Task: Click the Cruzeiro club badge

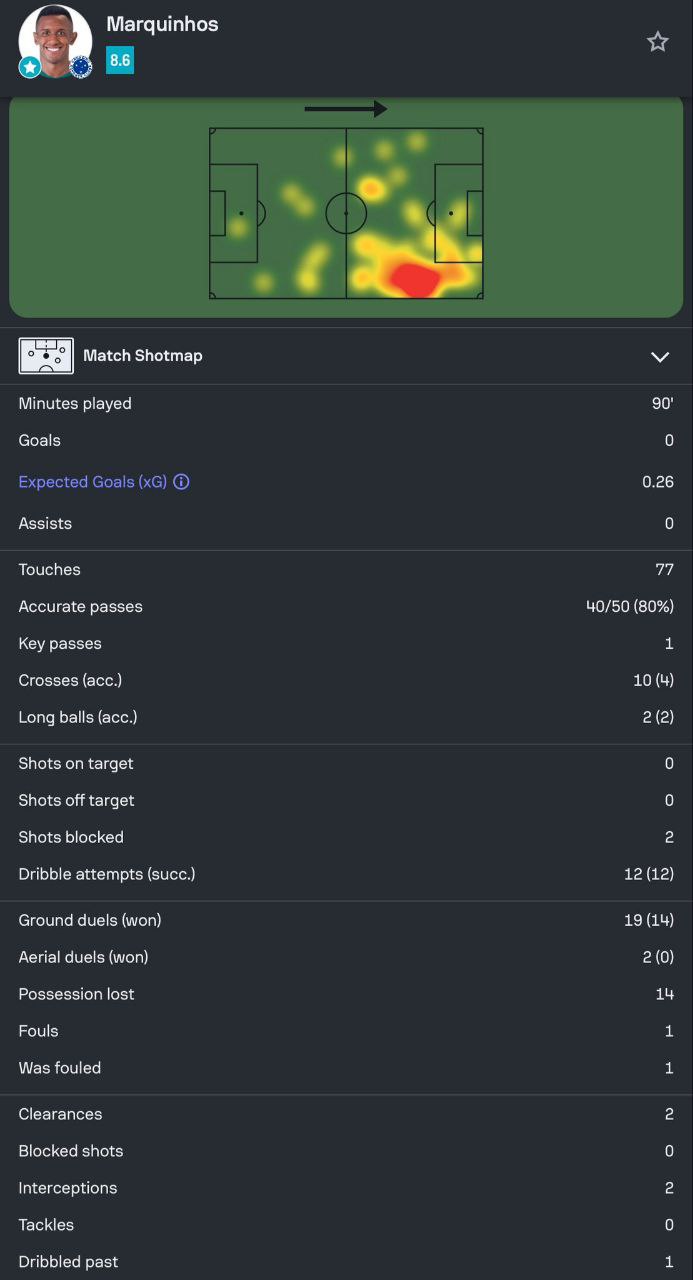Action: pos(81,67)
